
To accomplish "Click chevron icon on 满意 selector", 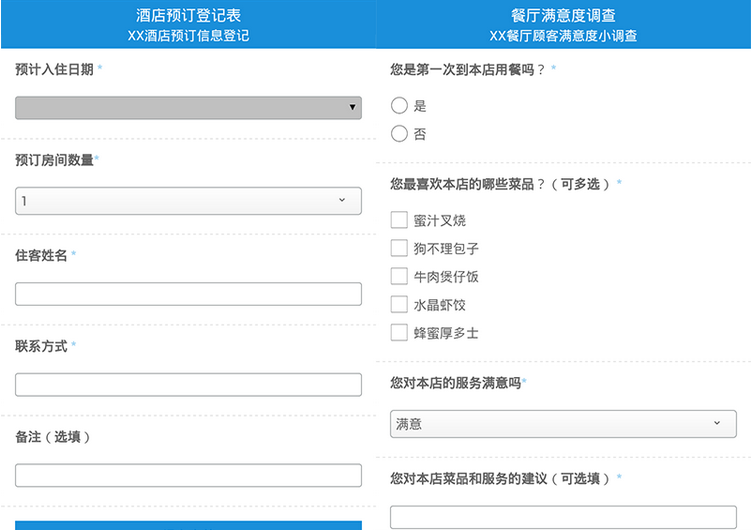I will coord(717,423).
